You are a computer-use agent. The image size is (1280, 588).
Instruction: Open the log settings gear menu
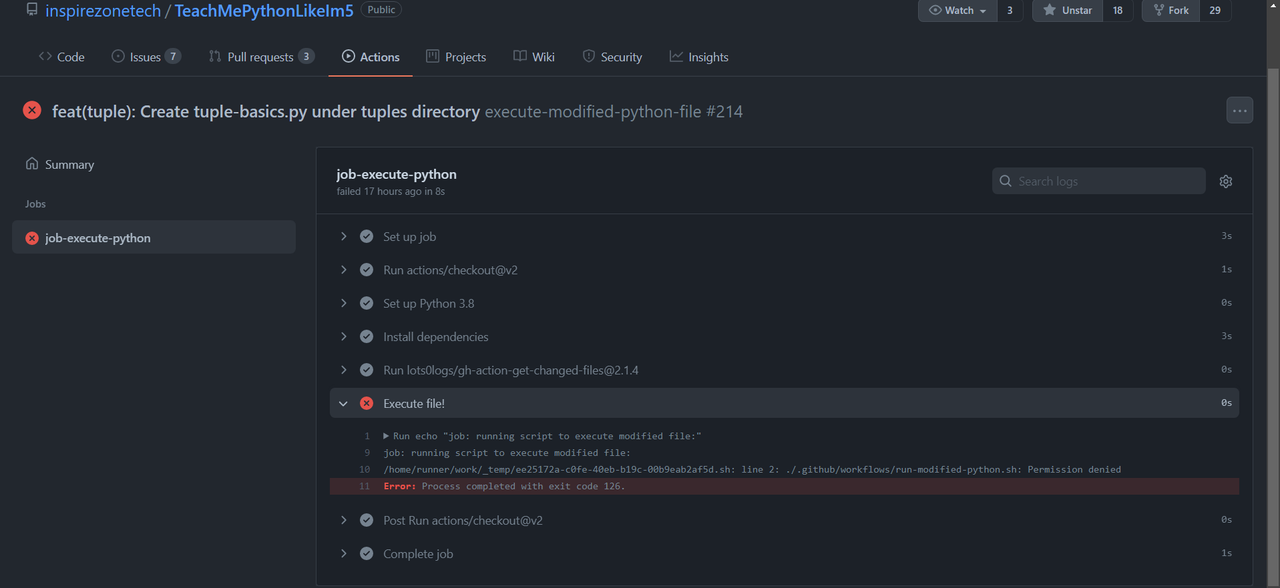1226,181
